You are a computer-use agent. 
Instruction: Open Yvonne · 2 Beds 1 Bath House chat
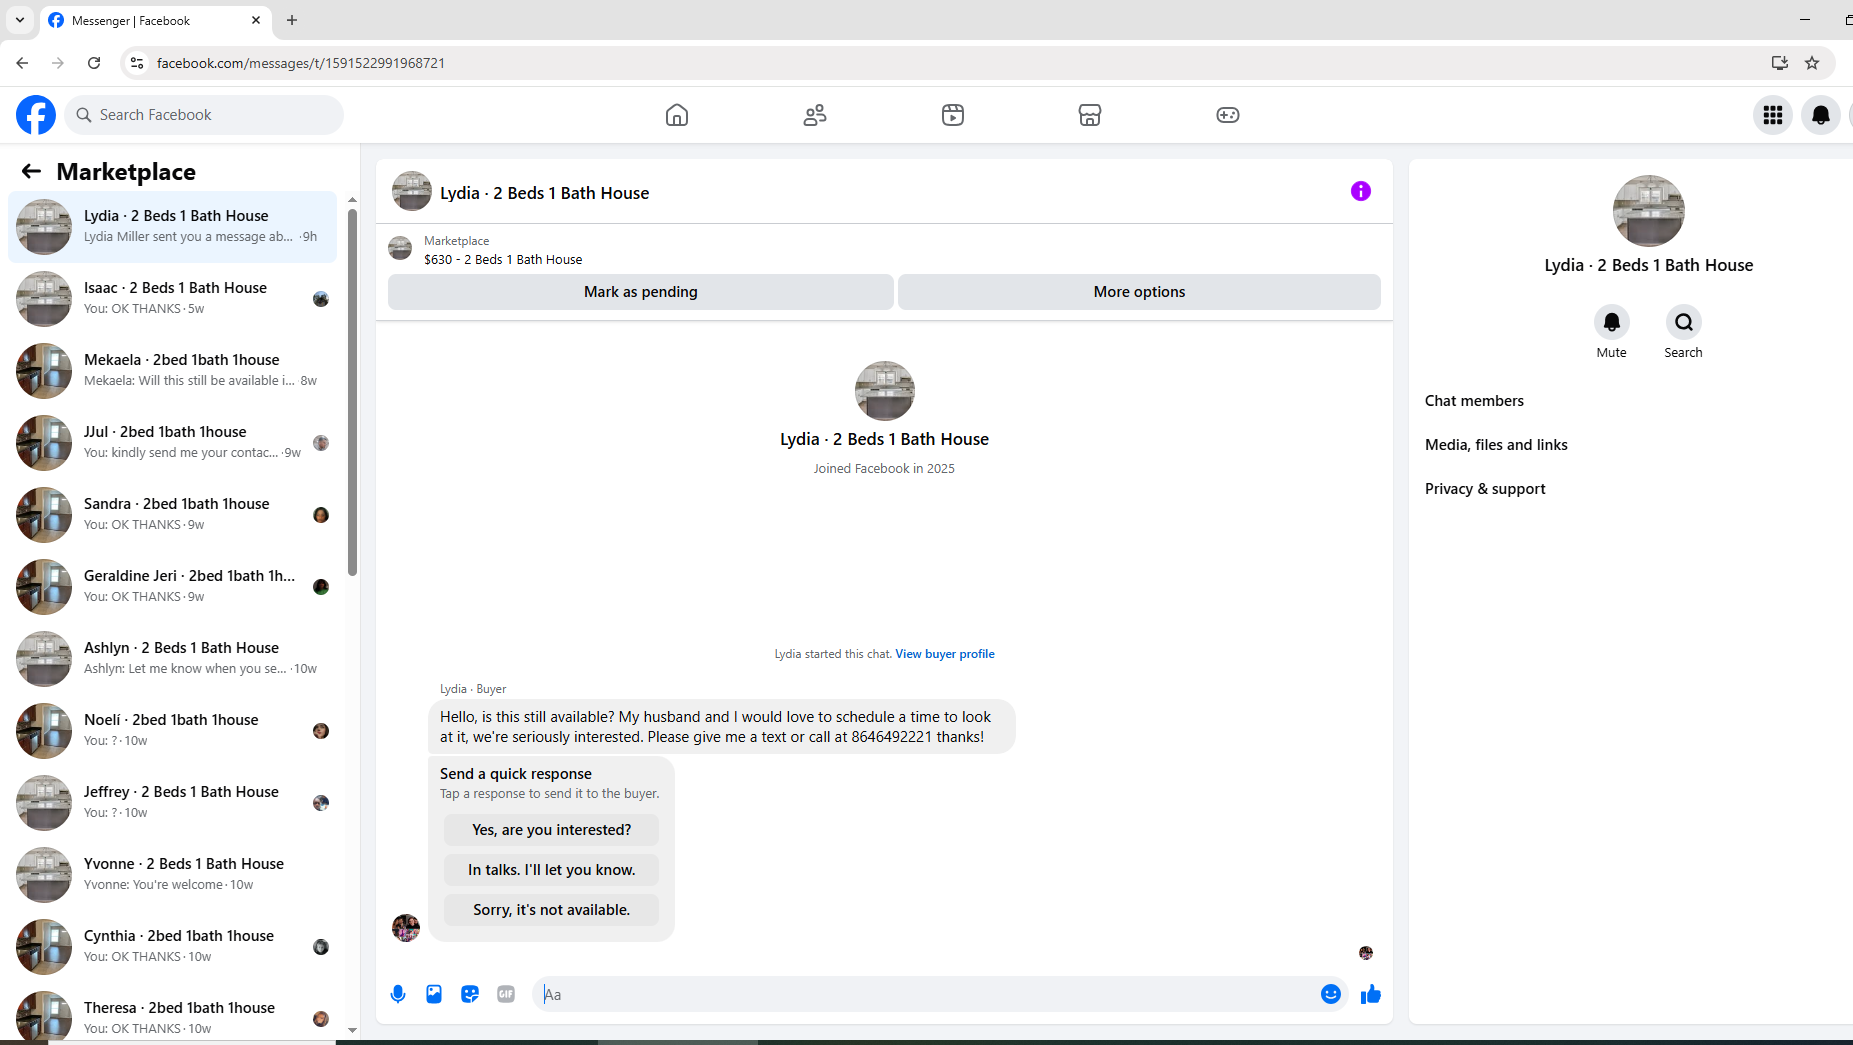(x=172, y=875)
